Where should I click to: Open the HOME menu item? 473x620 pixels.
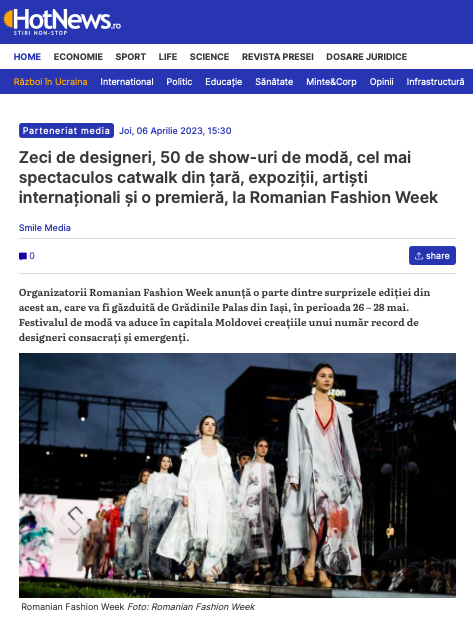click(x=27, y=57)
